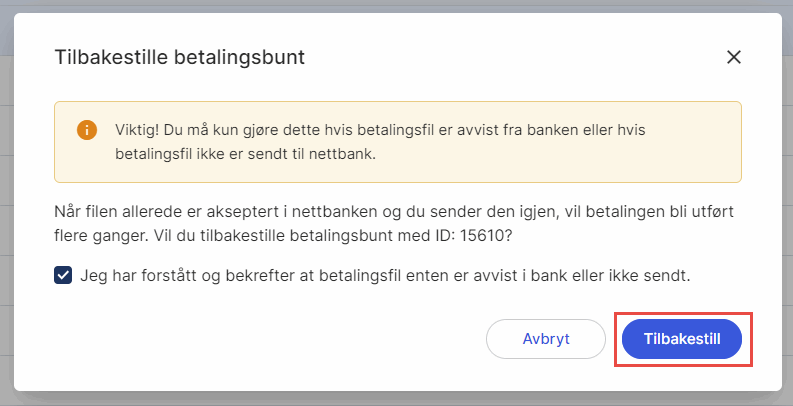The width and height of the screenshot is (793, 406).
Task: Click the 'Tilbakestille betalingsbunt' dialog title
Action: coord(179,57)
